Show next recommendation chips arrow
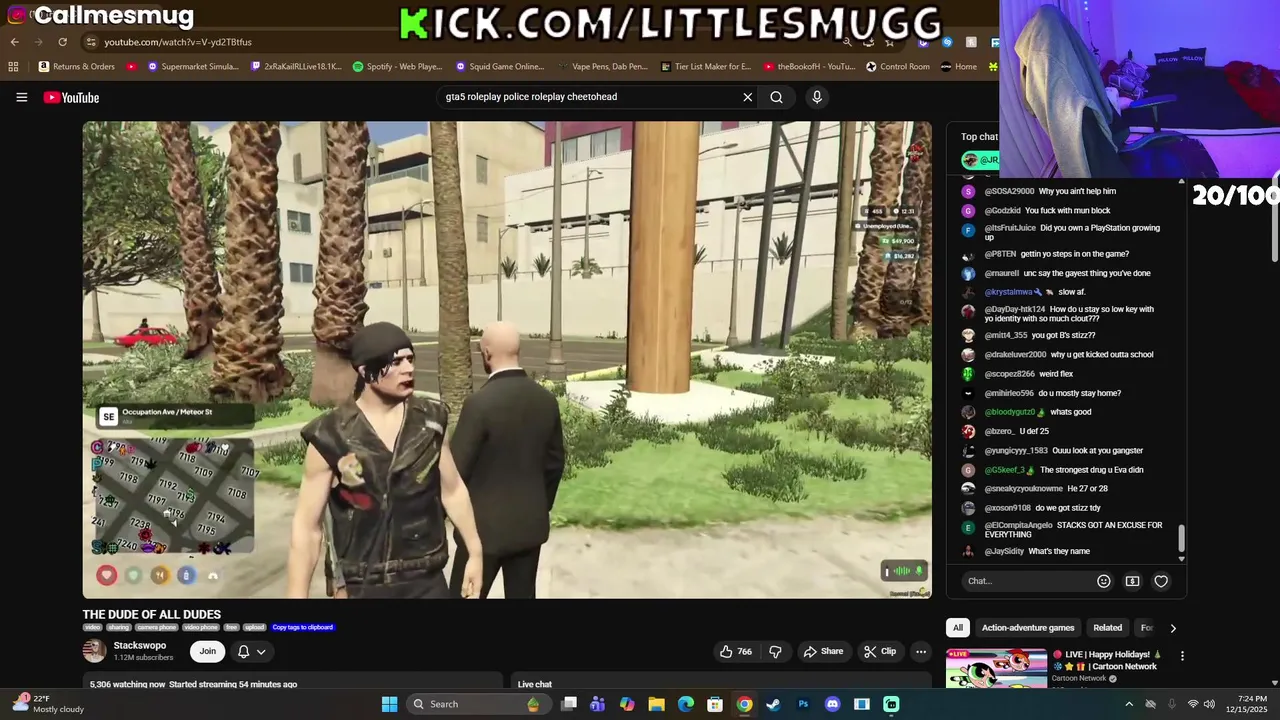 [1173, 628]
